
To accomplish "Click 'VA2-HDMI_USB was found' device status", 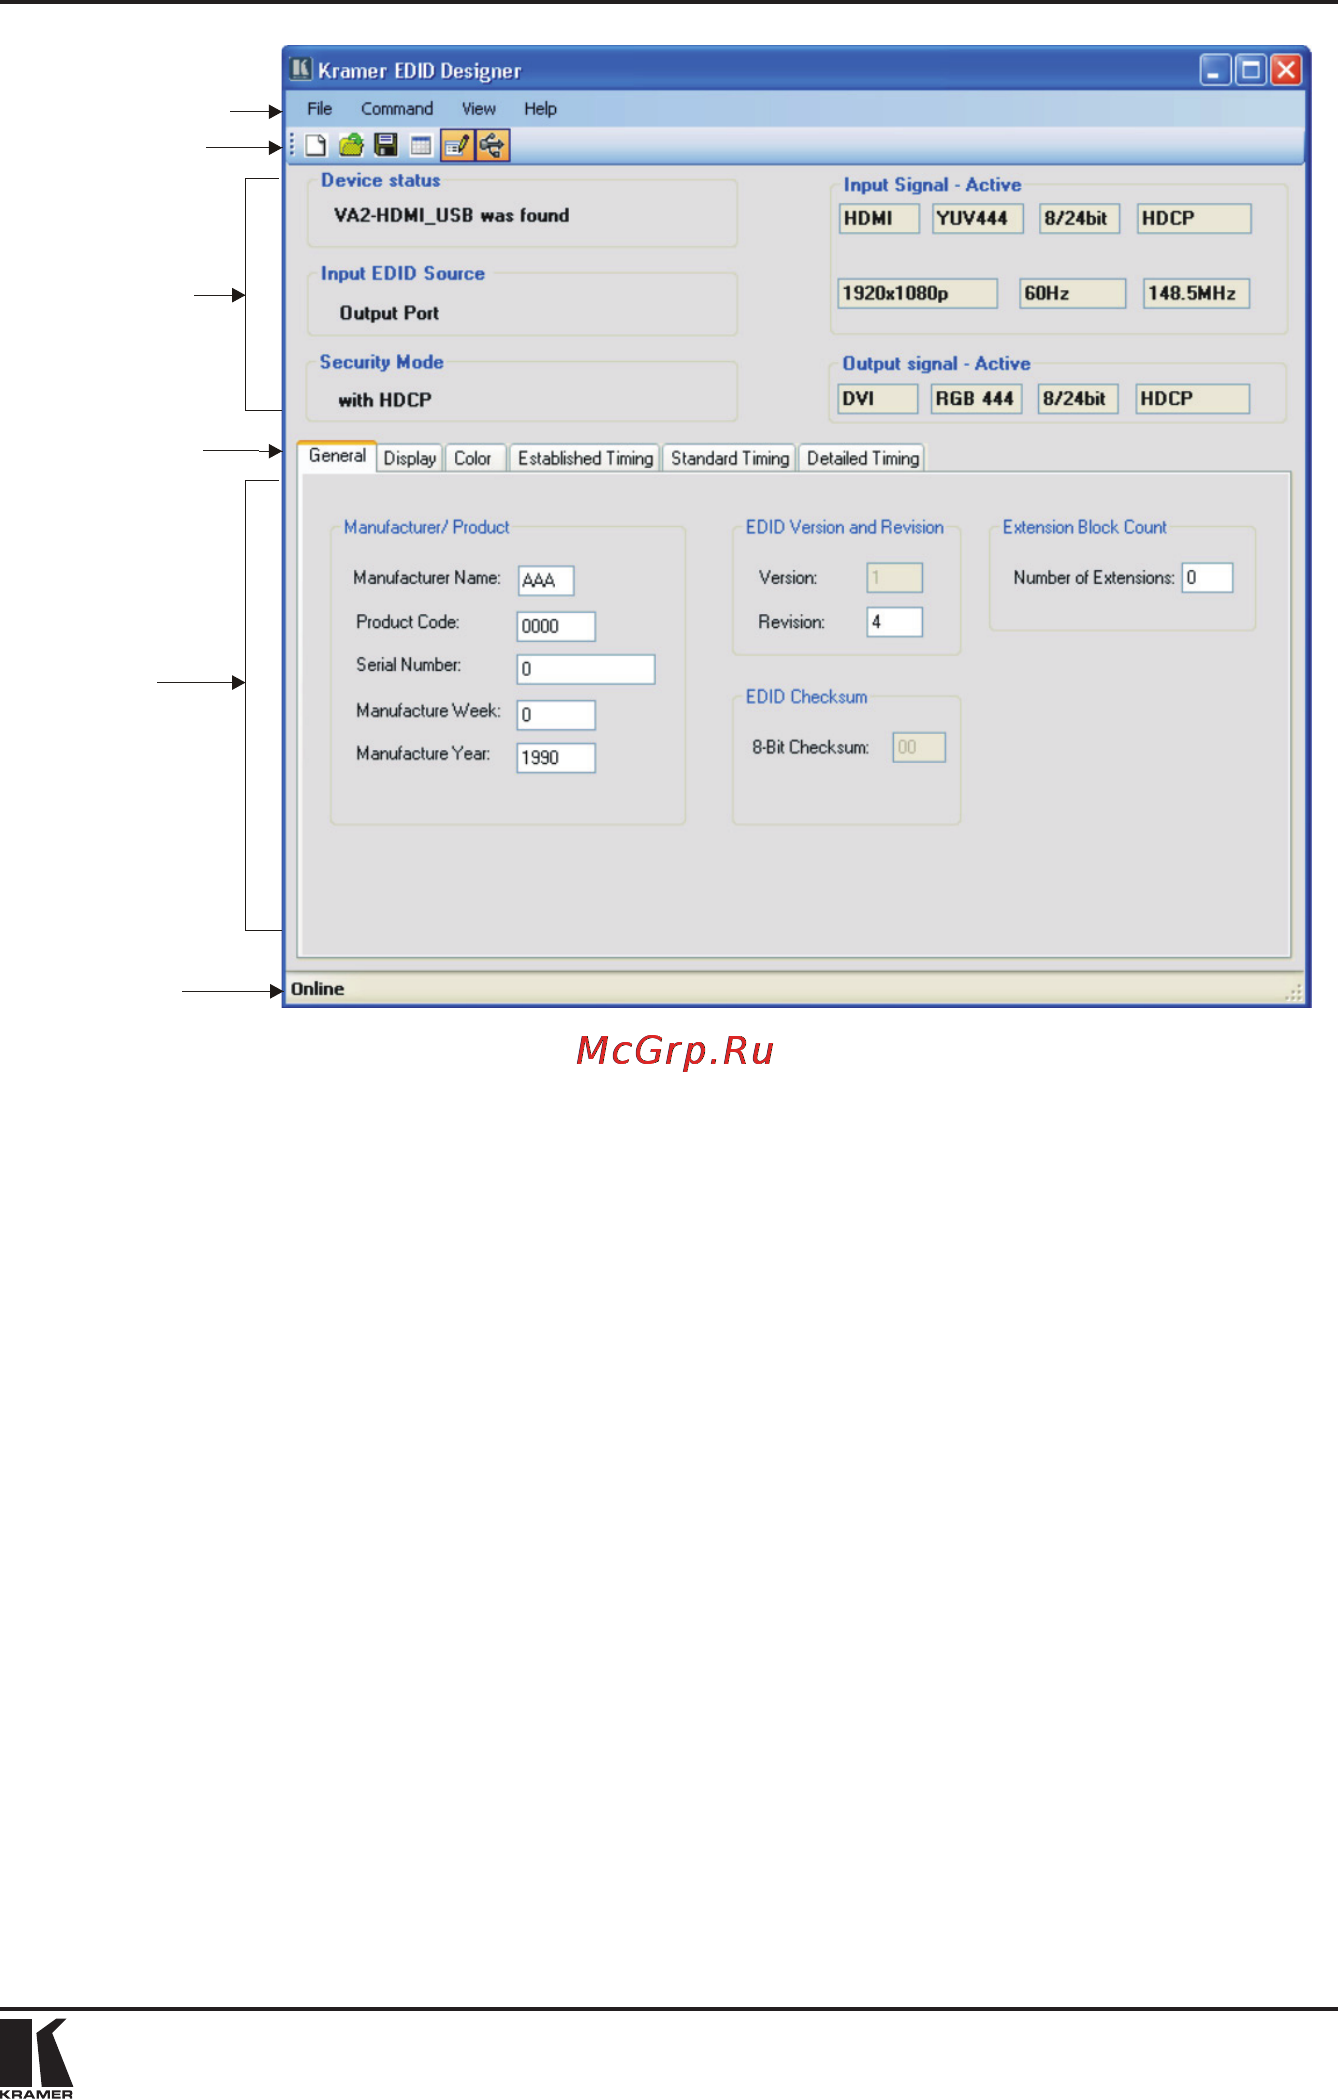I will [451, 215].
